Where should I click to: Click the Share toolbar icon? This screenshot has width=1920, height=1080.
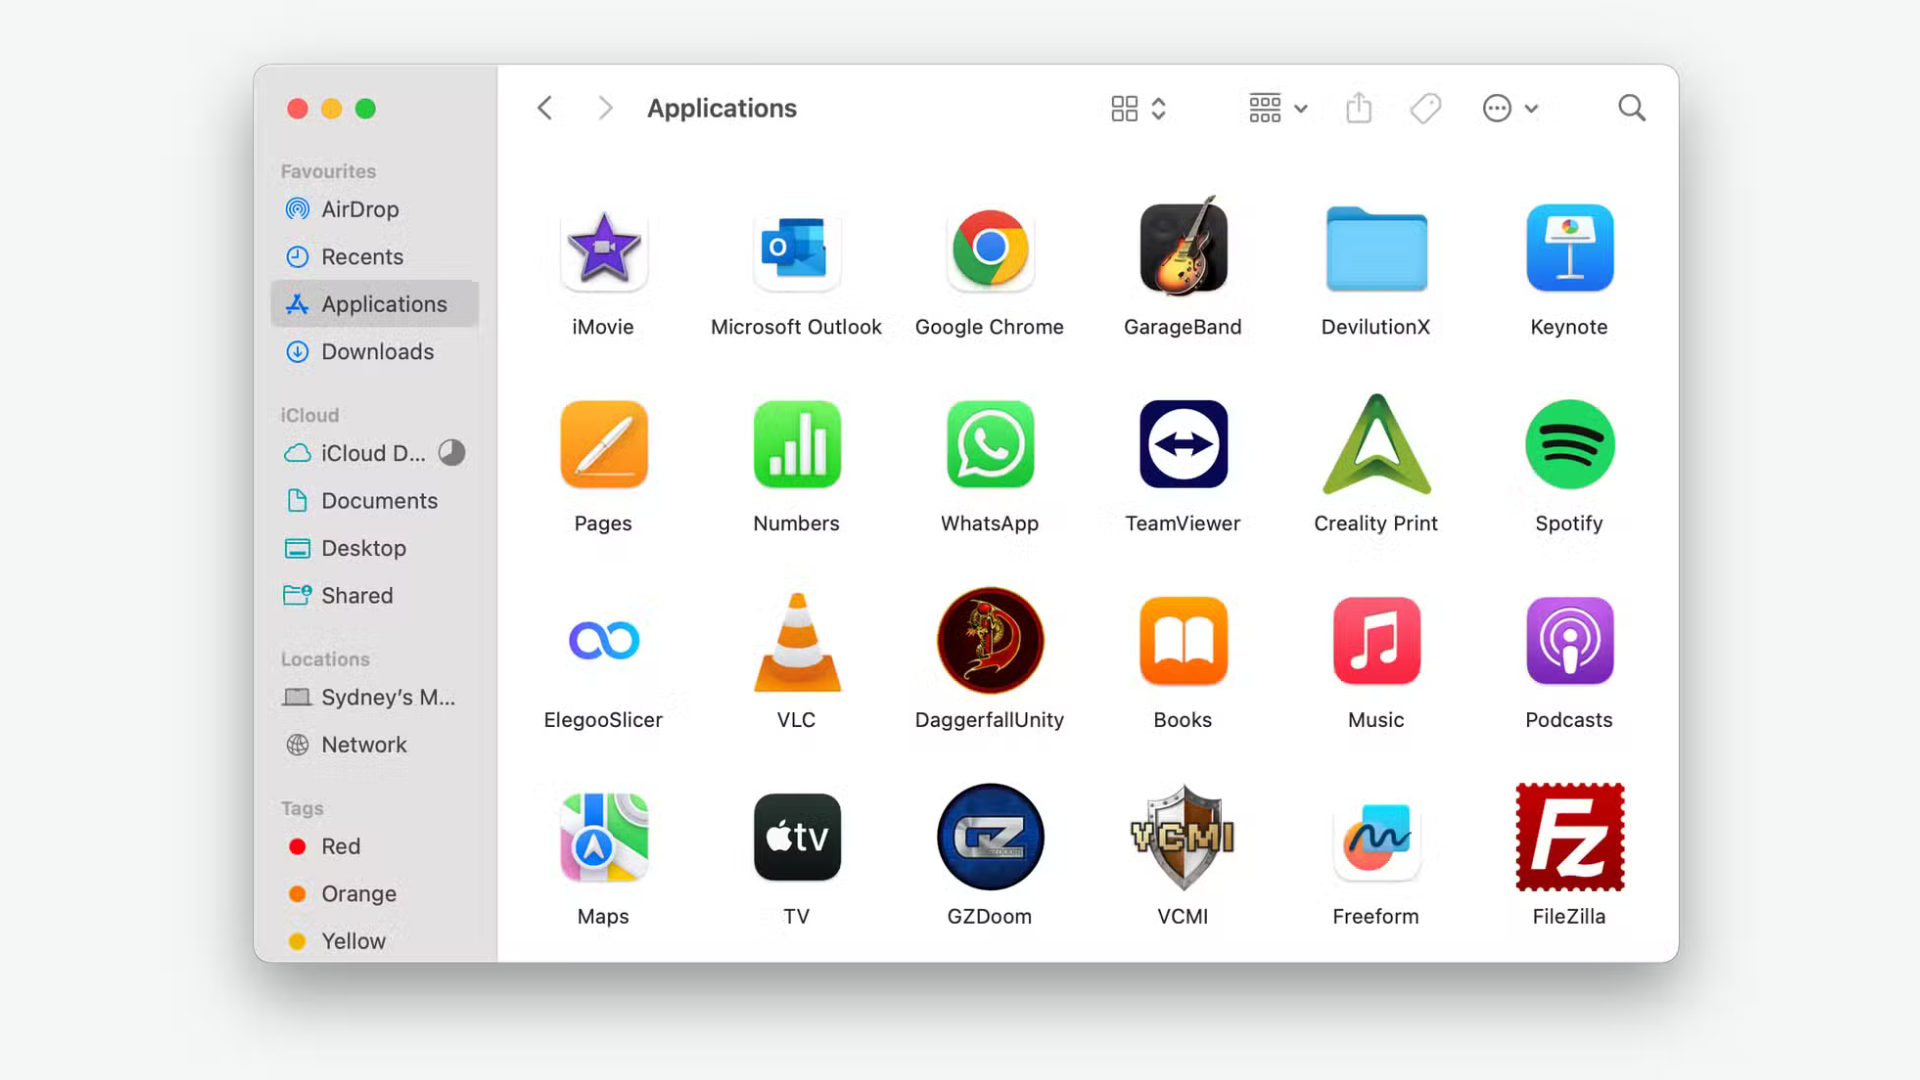[x=1359, y=108]
